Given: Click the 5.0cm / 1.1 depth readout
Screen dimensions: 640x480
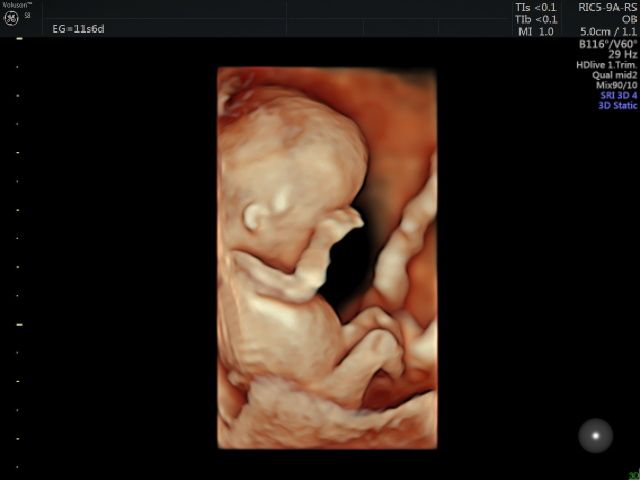Looking at the screenshot, I should point(609,32).
